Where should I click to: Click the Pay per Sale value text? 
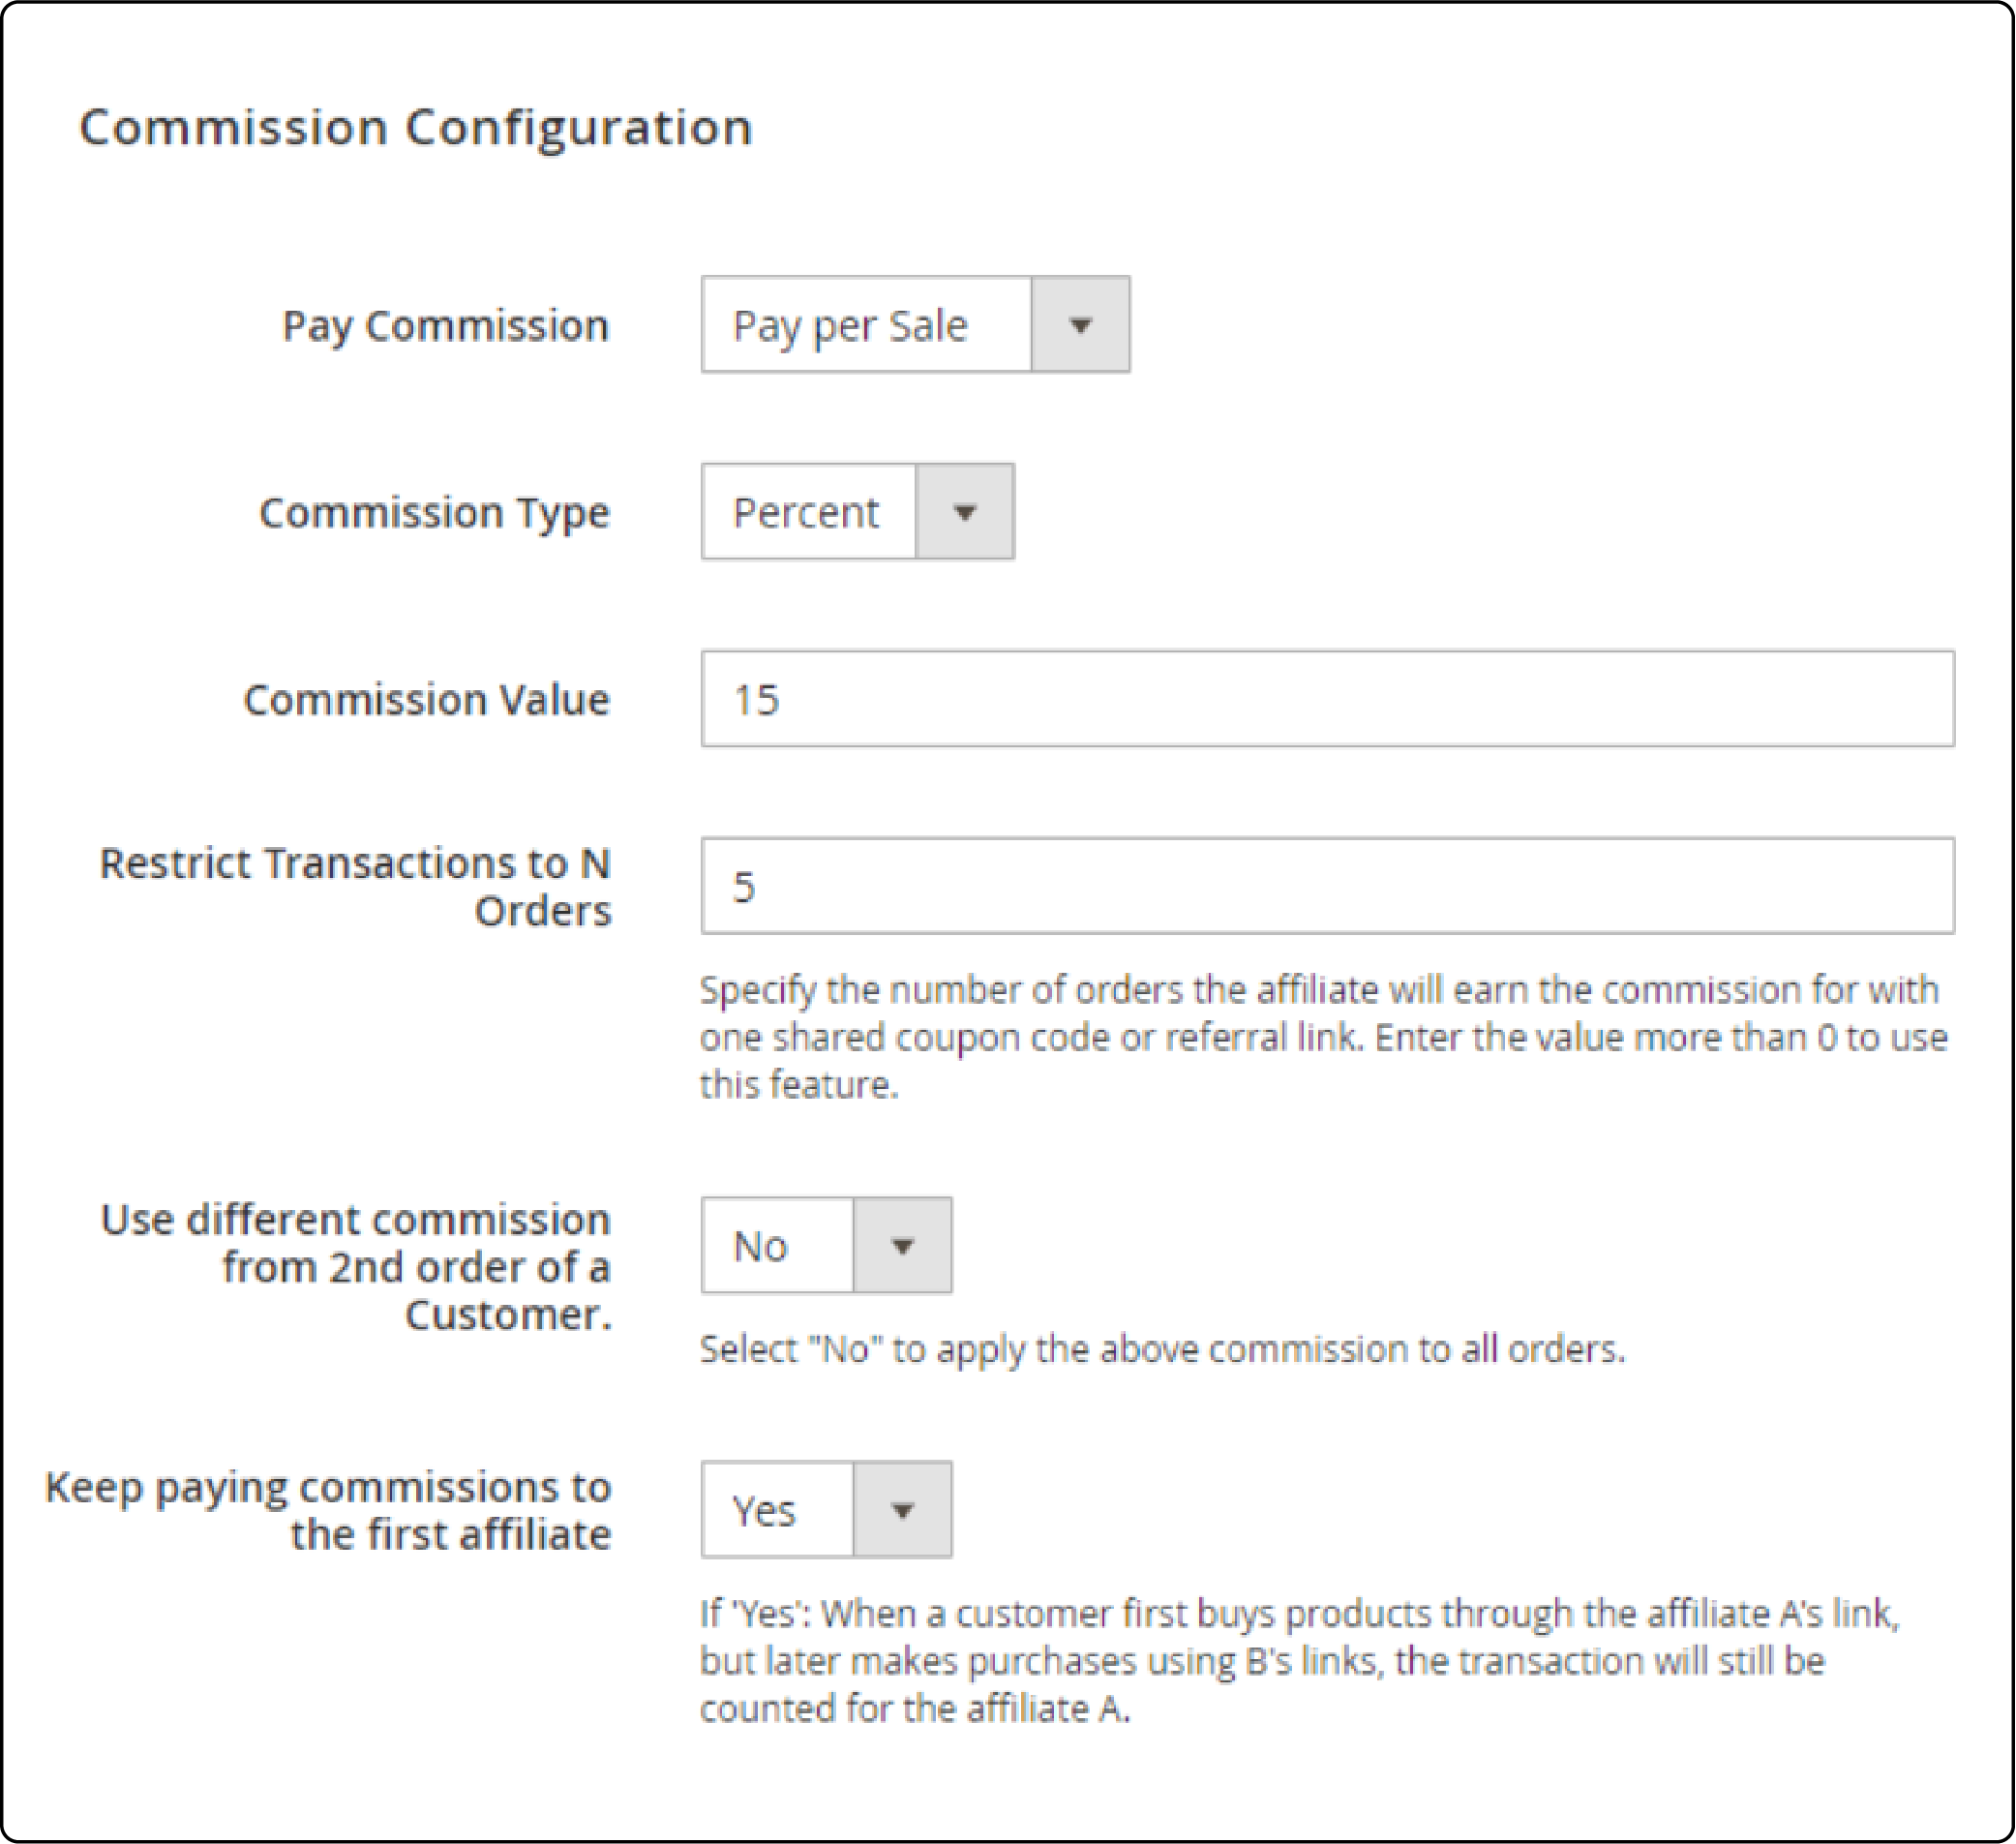pos(848,324)
